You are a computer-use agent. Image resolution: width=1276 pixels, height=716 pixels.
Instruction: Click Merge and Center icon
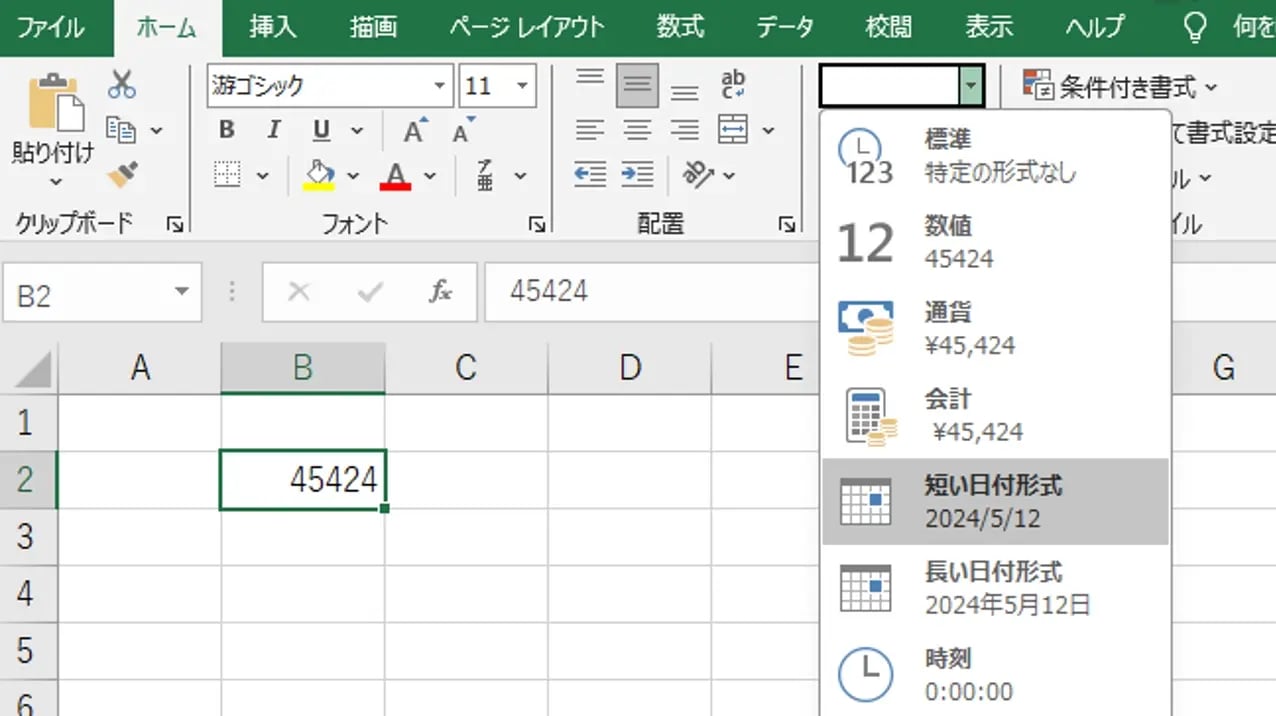734,130
